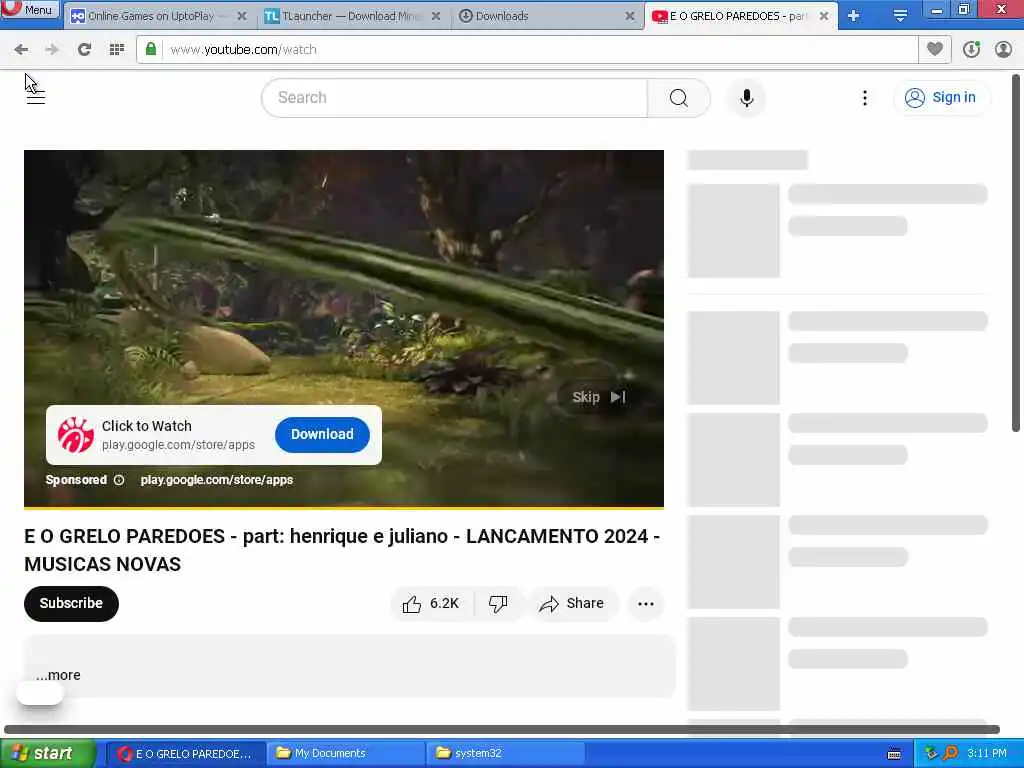
Task: Share the video
Action: coord(572,604)
